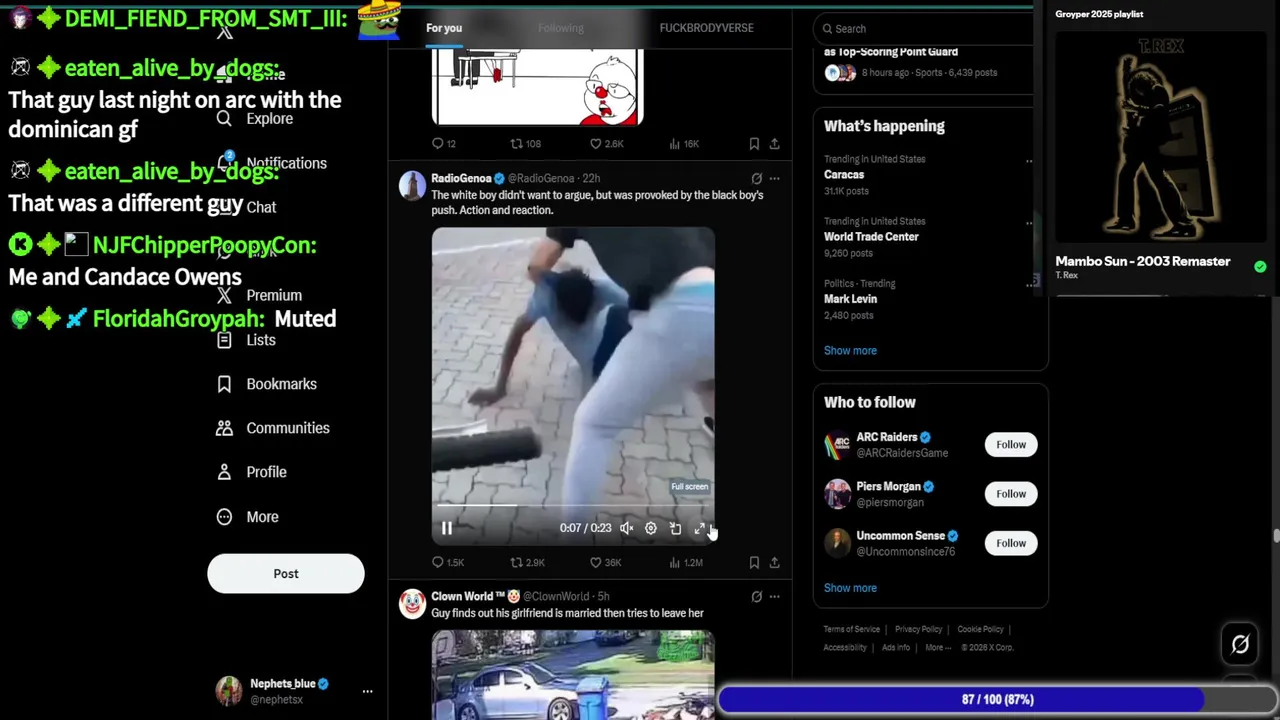Open the Grok floating button
Viewport: 1280px width, 720px height.
pos(1240,645)
